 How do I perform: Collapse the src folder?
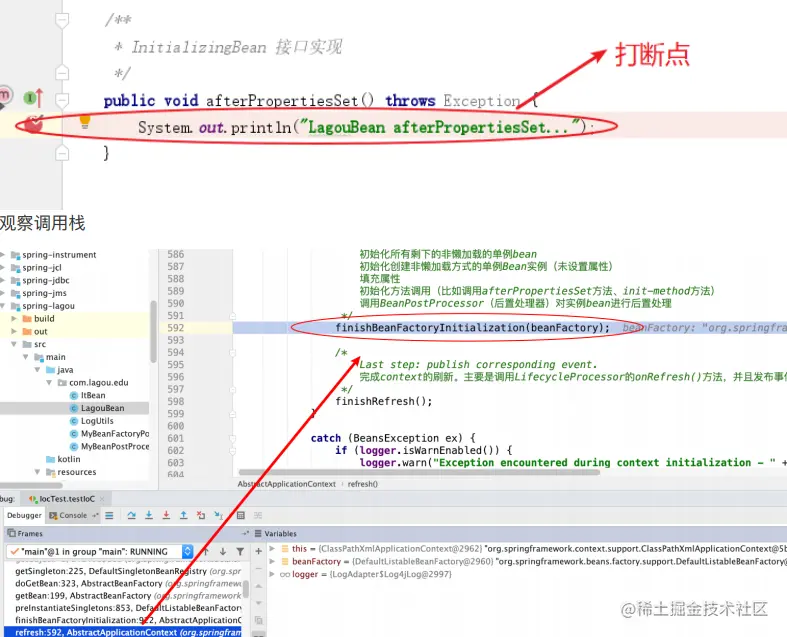[14, 344]
